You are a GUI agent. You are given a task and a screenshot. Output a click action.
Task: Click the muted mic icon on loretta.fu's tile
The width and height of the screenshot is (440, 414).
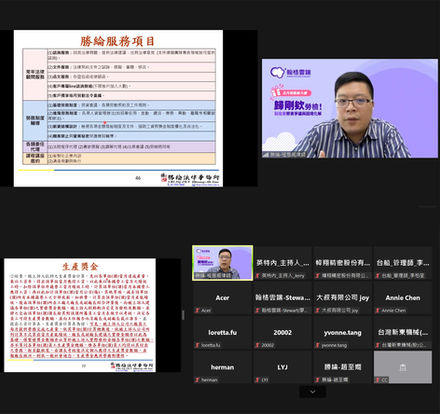197,345
